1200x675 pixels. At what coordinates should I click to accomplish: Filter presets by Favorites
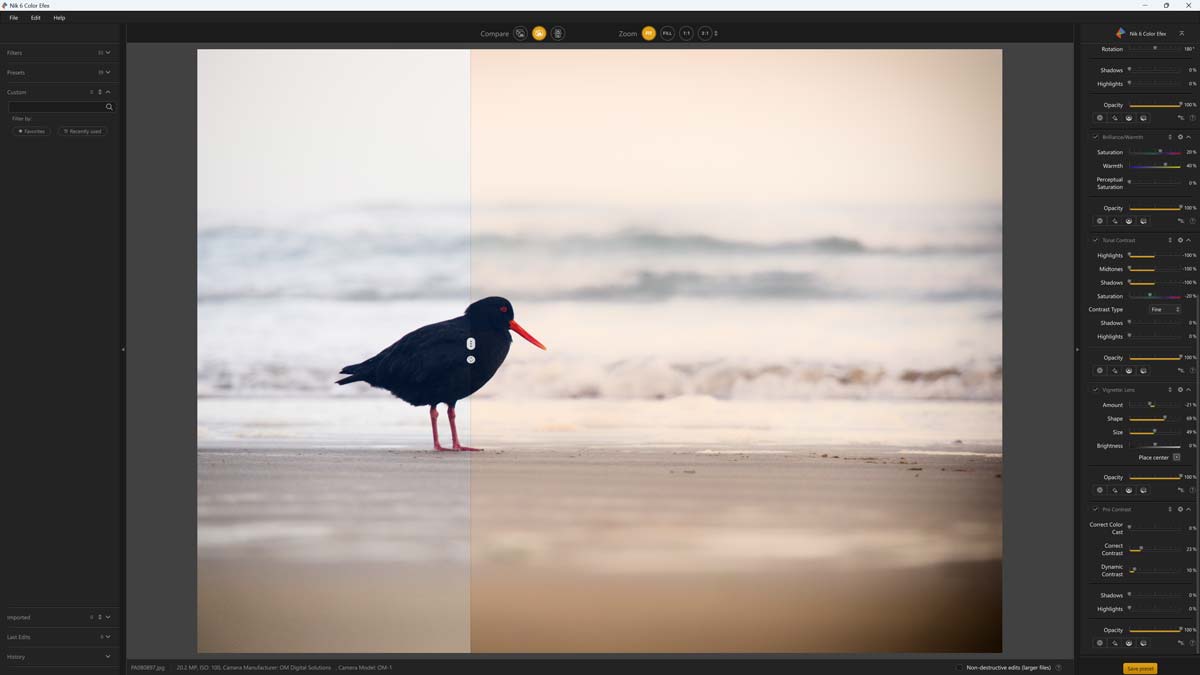(x=31, y=131)
